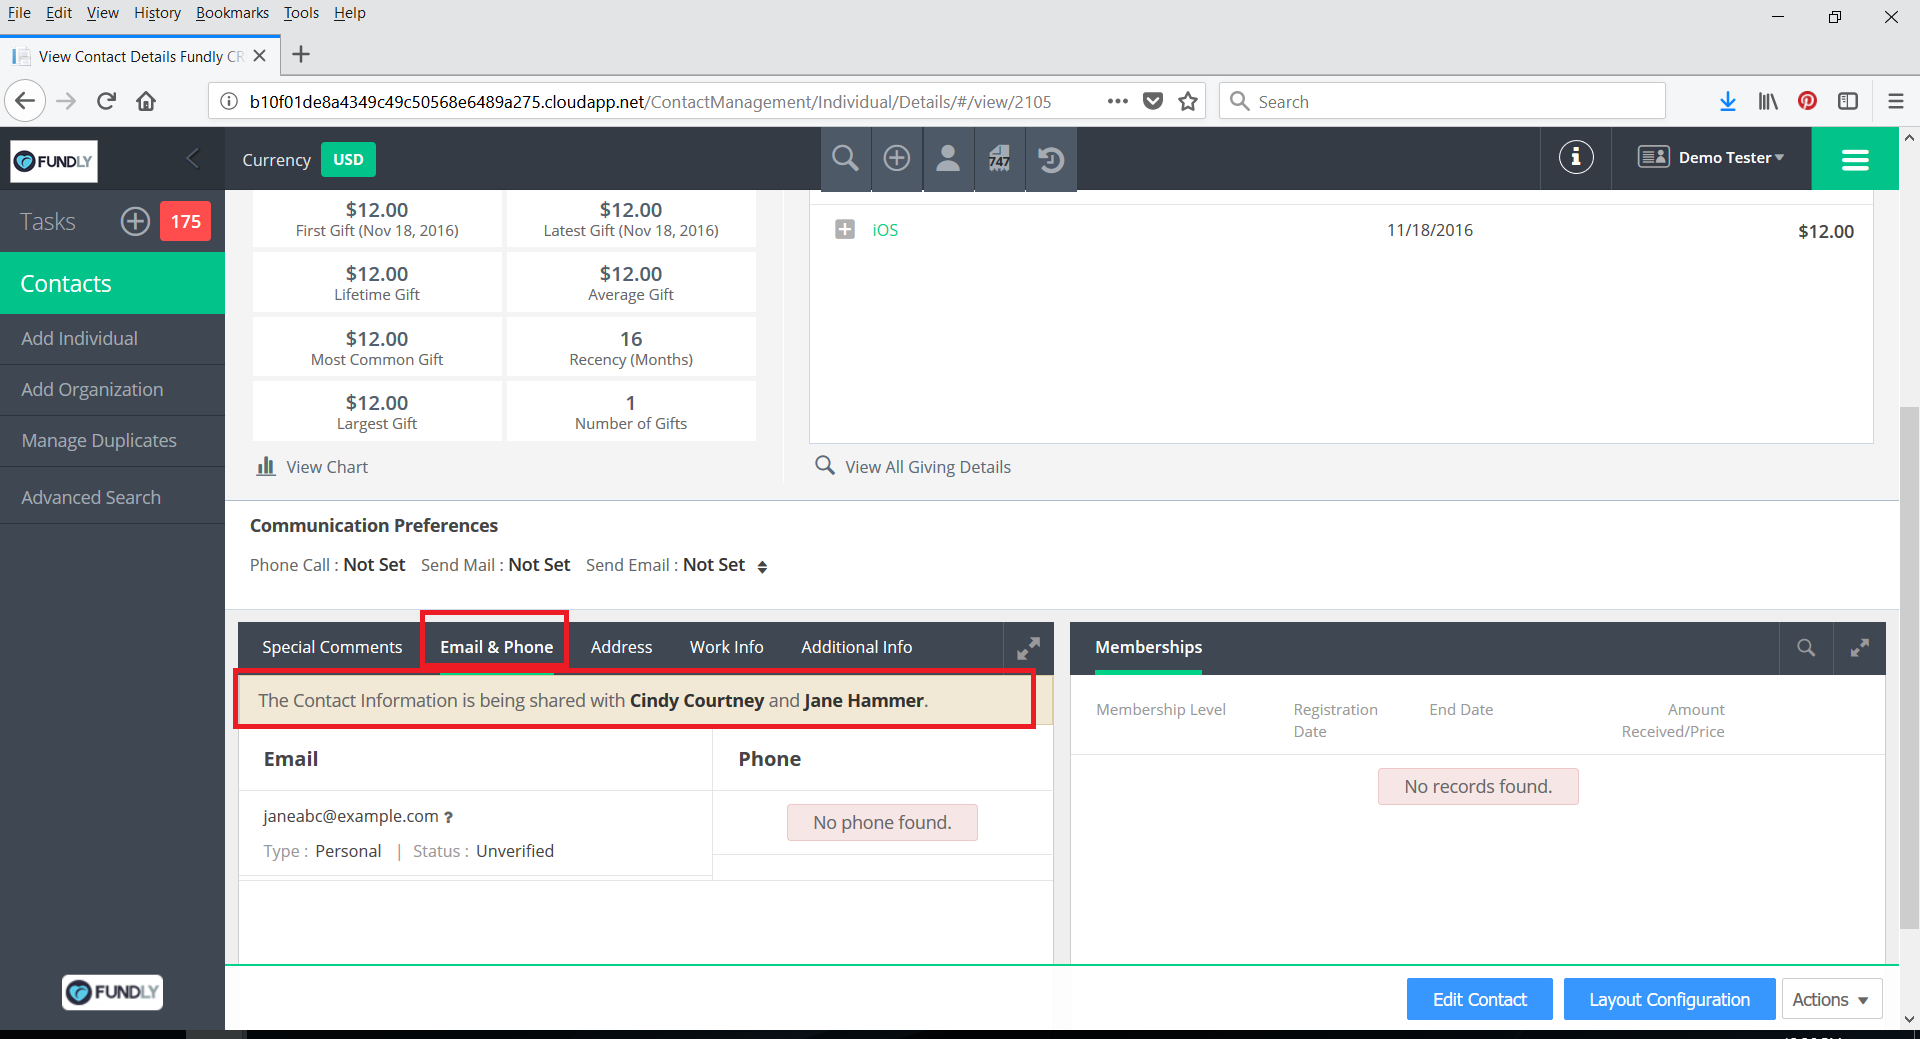This screenshot has height=1039, width=1920.
Task: Click the search magnifier in top toolbar
Action: click(x=845, y=159)
